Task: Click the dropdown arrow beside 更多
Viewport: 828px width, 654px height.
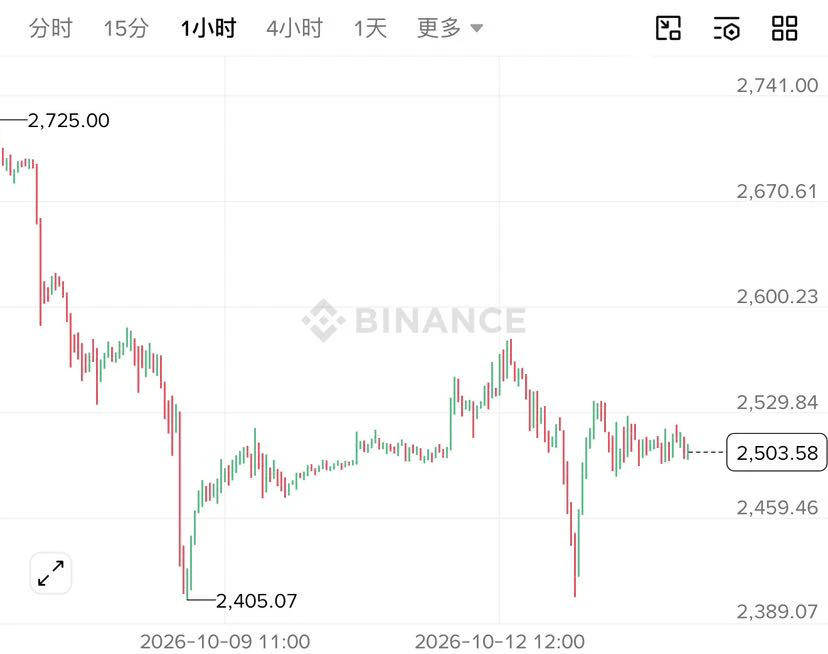Action: point(476,28)
